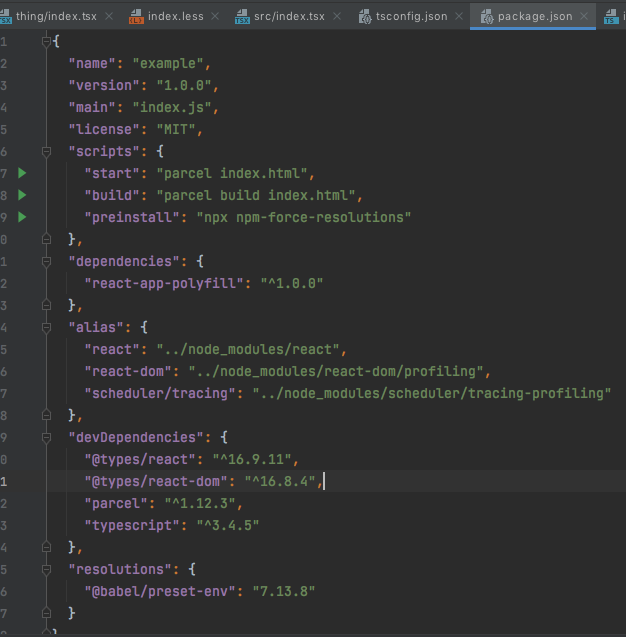The height and width of the screenshot is (637, 626).
Task: Collapse the alias block fold marker
Action: pos(46,327)
